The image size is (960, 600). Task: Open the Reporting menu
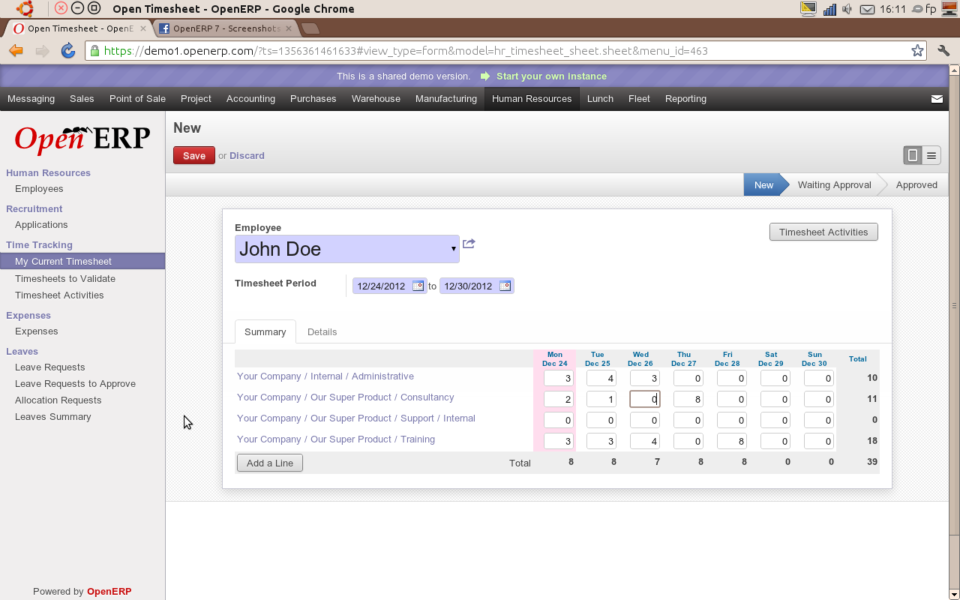click(686, 99)
